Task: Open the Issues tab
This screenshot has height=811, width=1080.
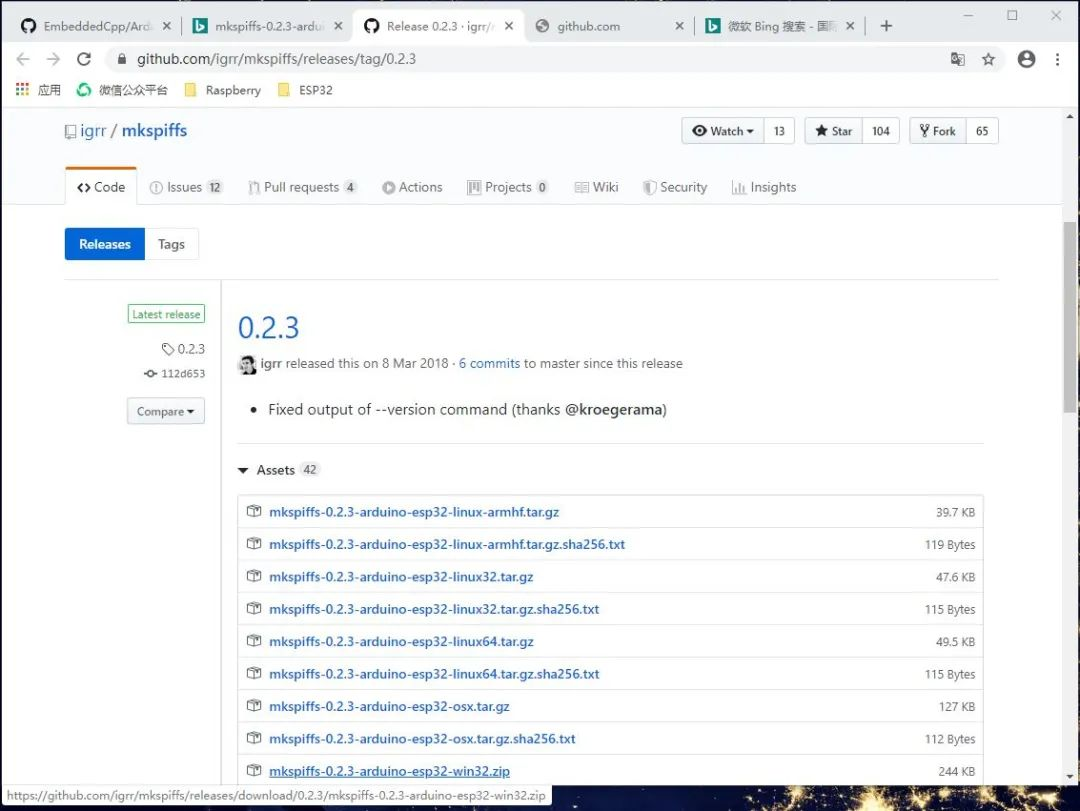Action: [x=185, y=187]
